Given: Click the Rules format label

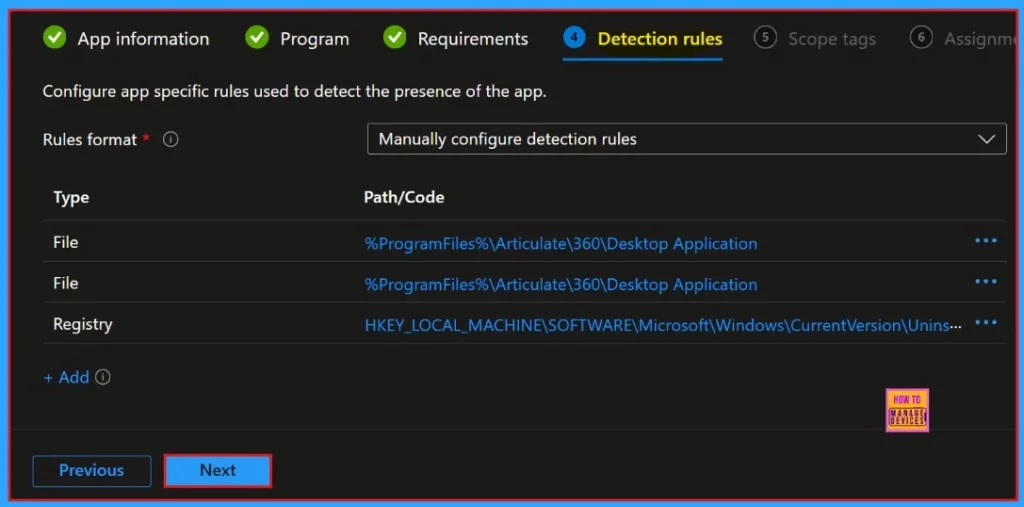Looking at the screenshot, I should pyautogui.click(x=90, y=140).
